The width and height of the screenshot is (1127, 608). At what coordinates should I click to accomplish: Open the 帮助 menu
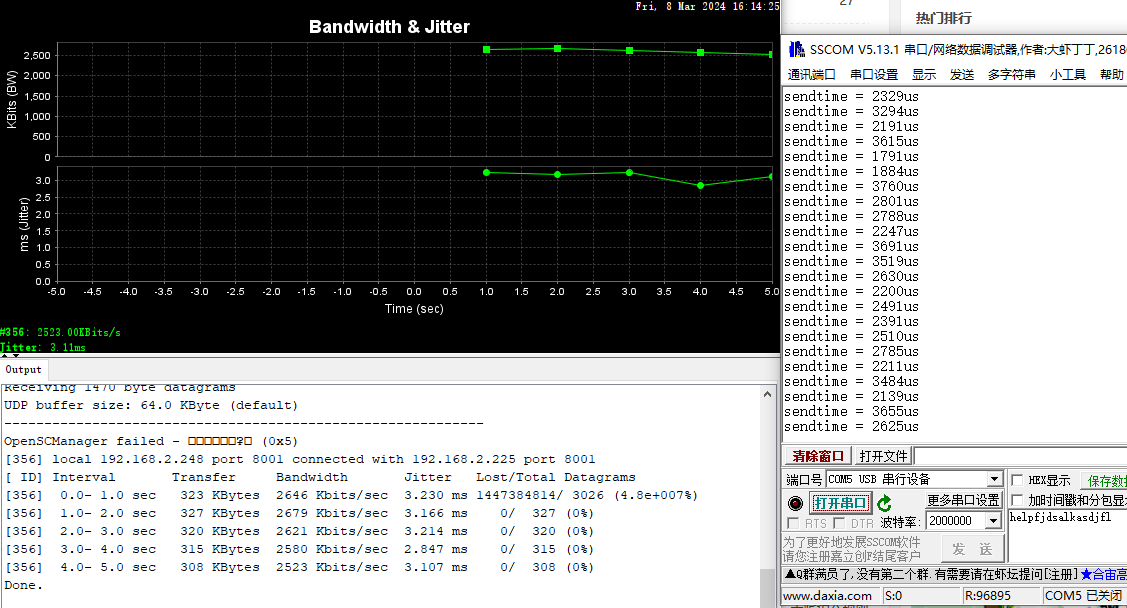pos(1111,75)
